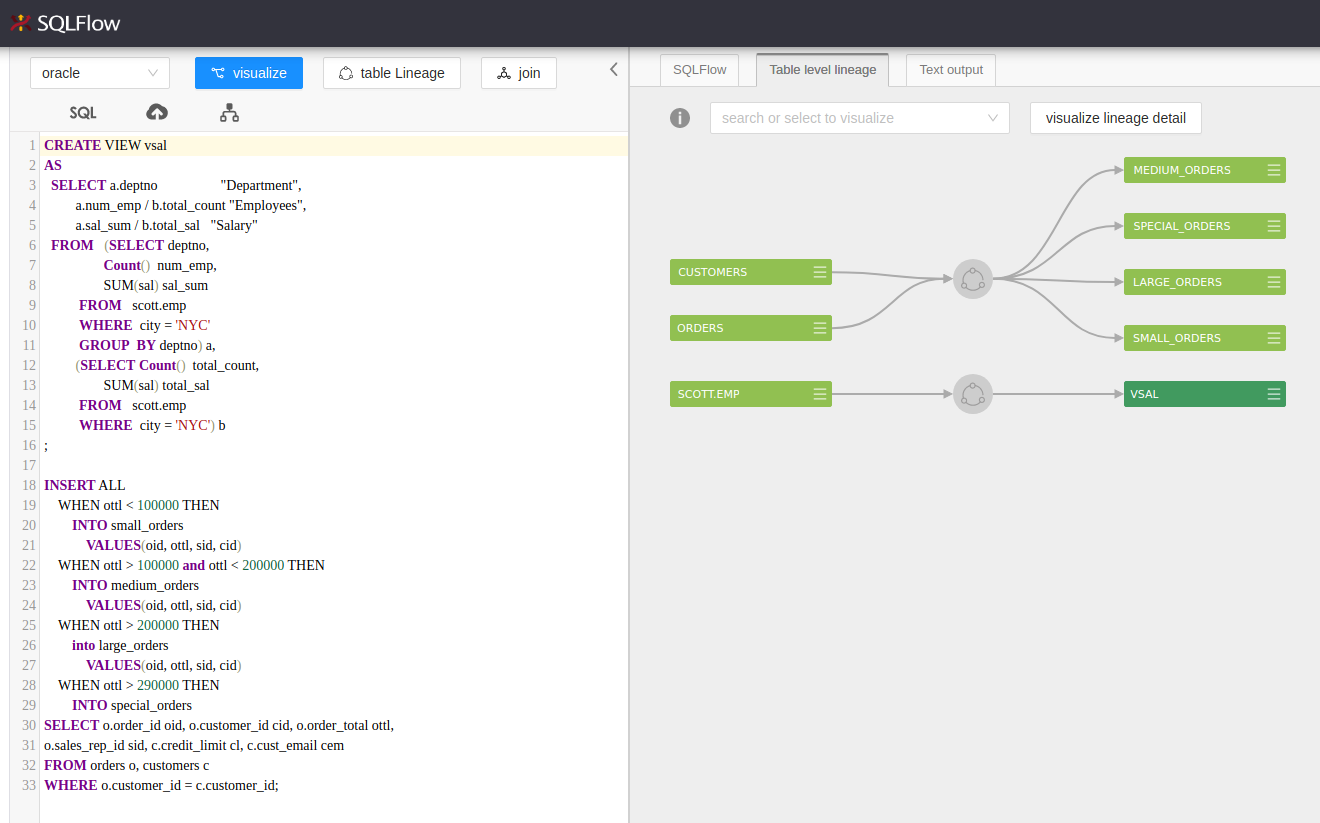
Task: Open menu icon on SPECIAL_ORDERS node
Action: tap(1274, 226)
